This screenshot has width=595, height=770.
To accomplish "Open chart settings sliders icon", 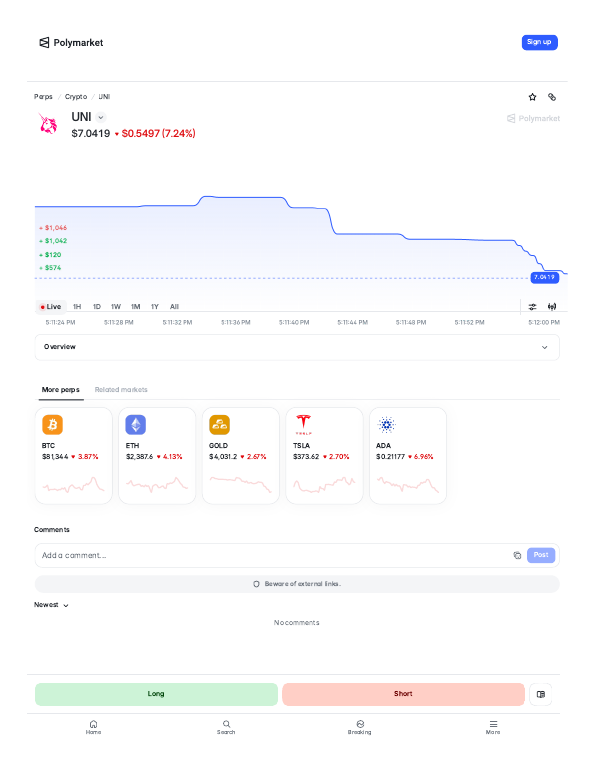I will tap(532, 306).
